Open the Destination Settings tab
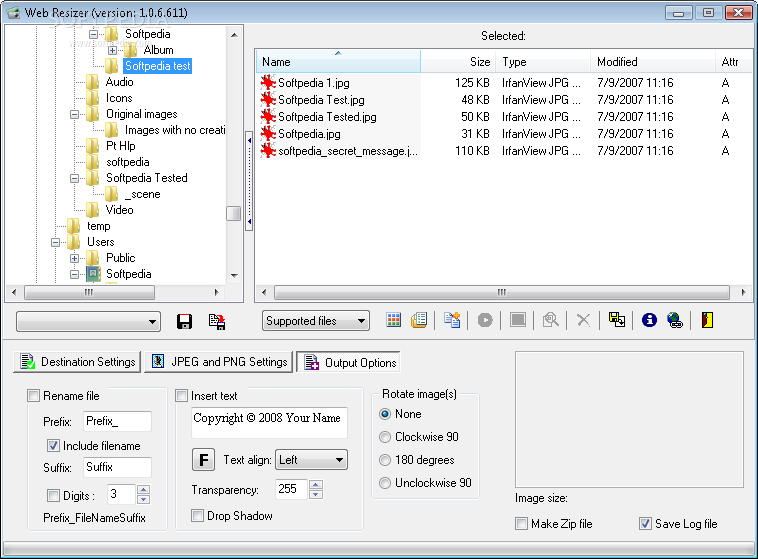 77,362
